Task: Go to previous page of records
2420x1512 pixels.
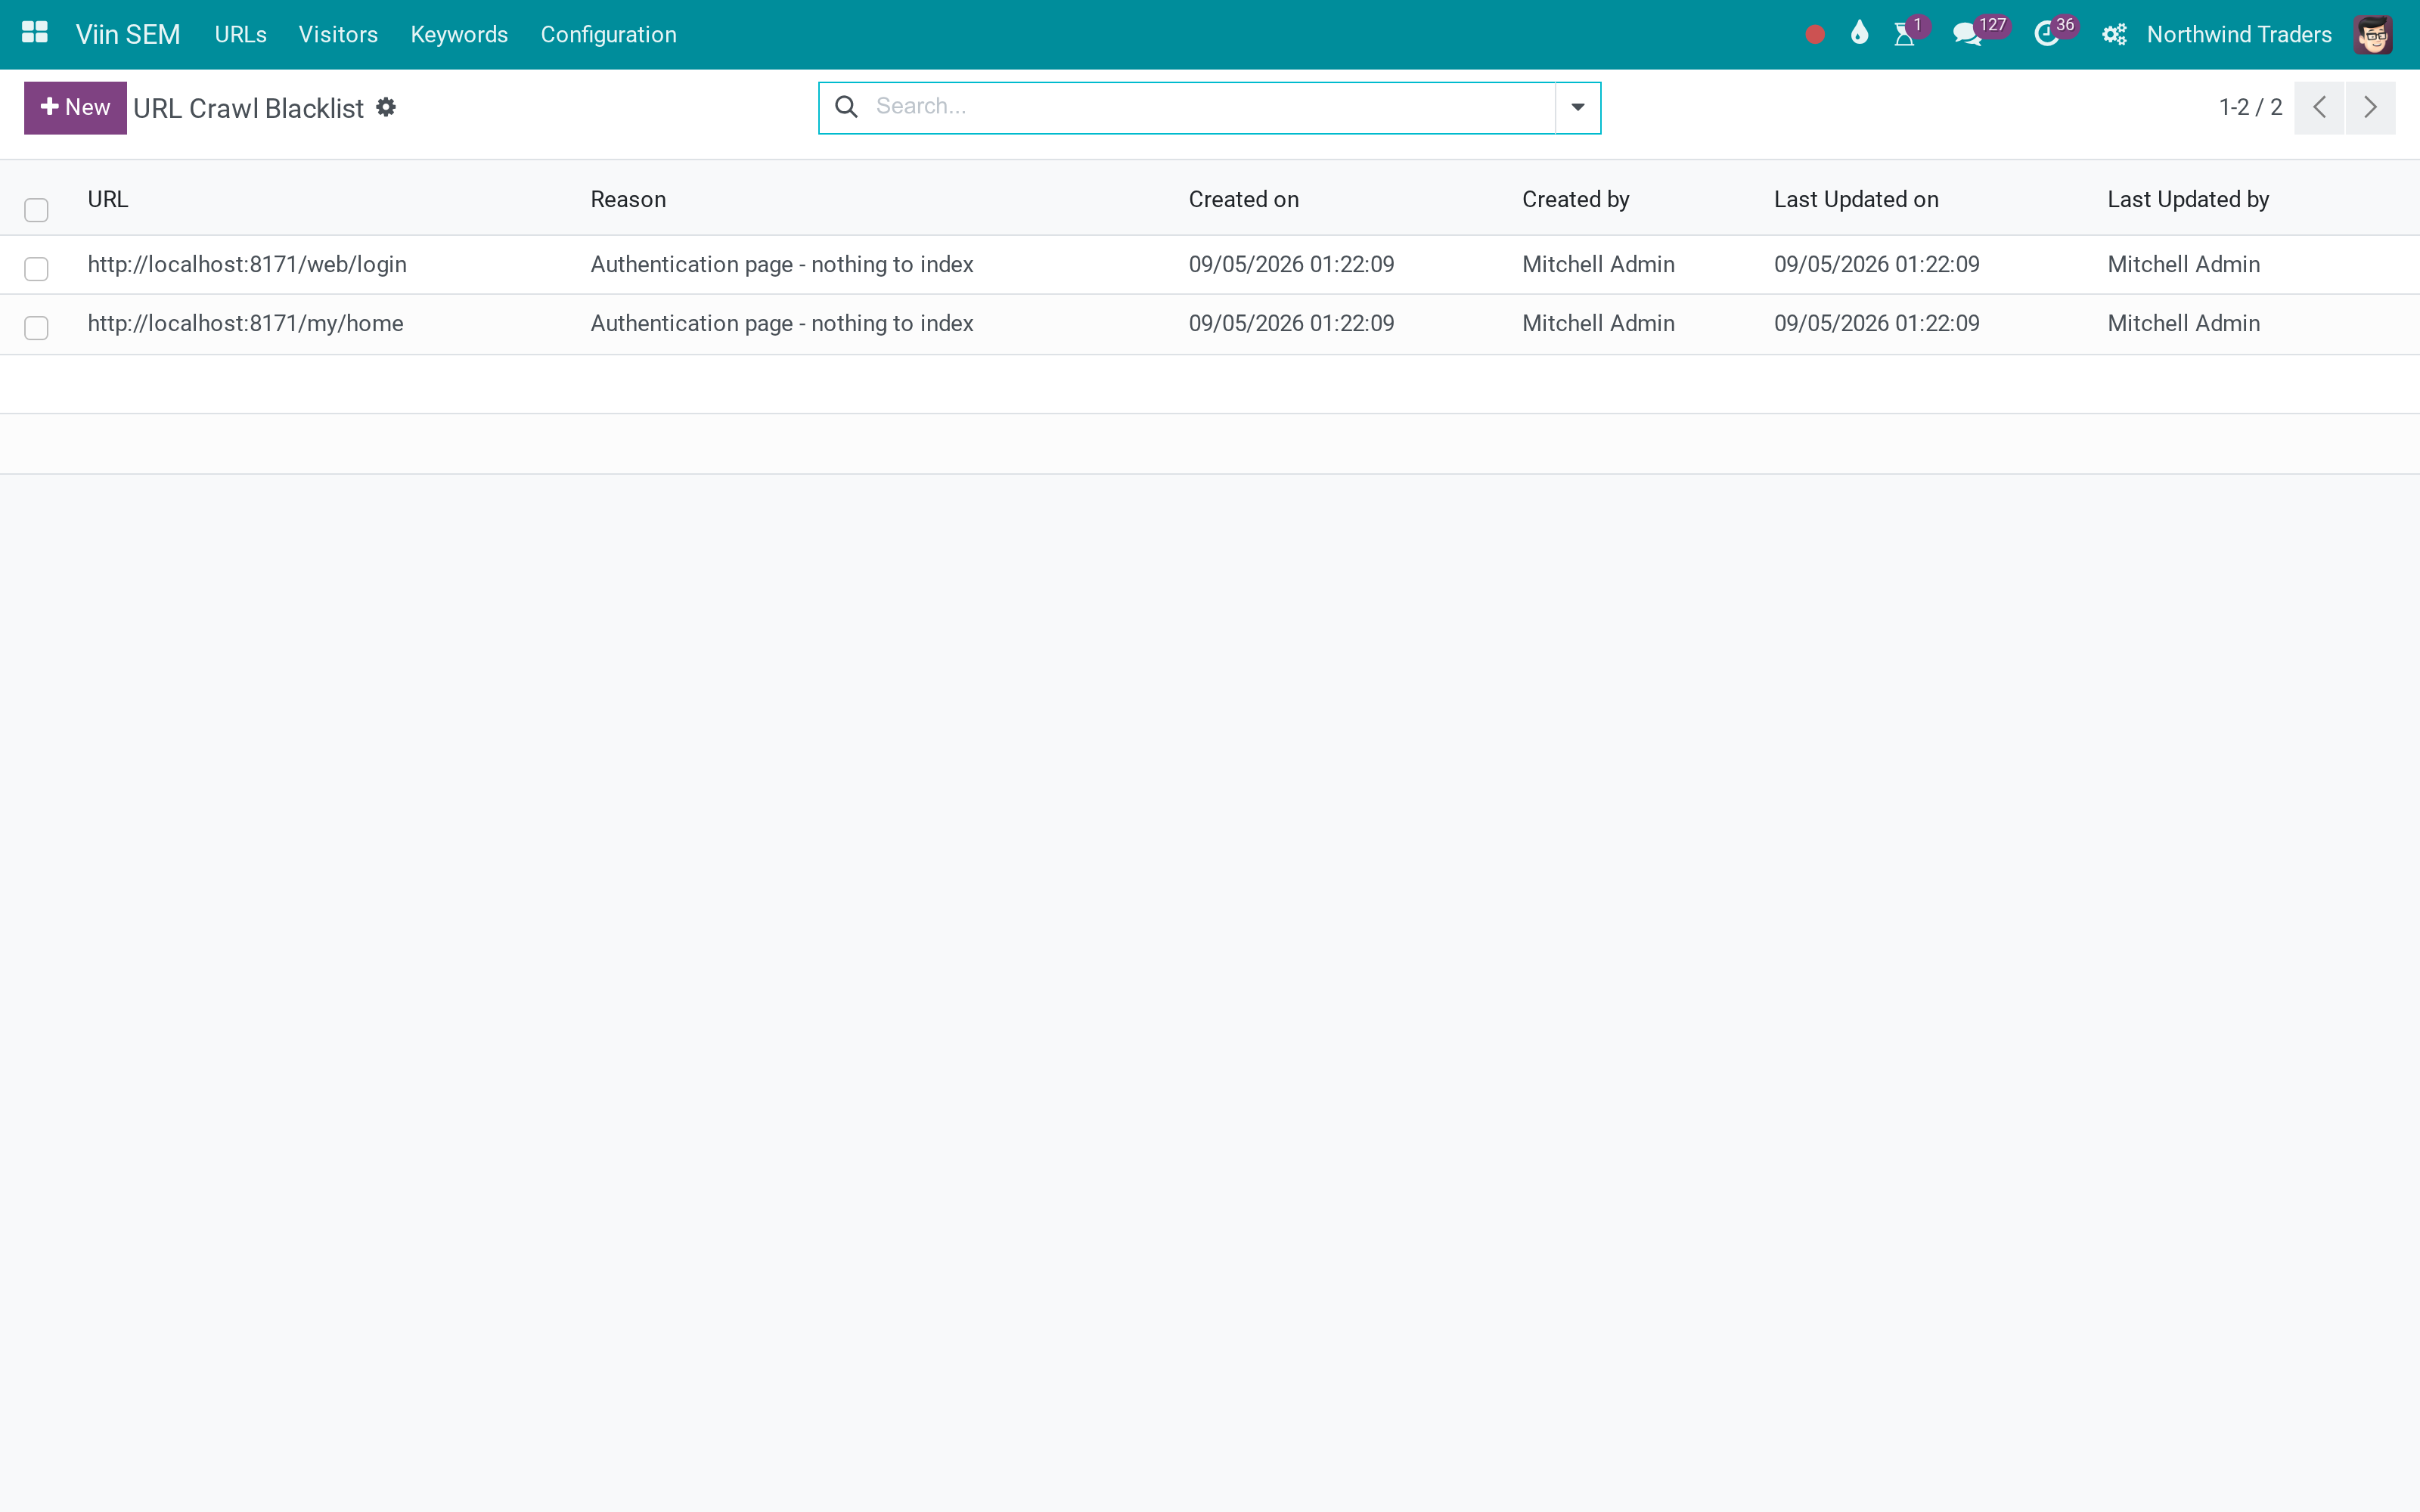Action: point(2319,107)
